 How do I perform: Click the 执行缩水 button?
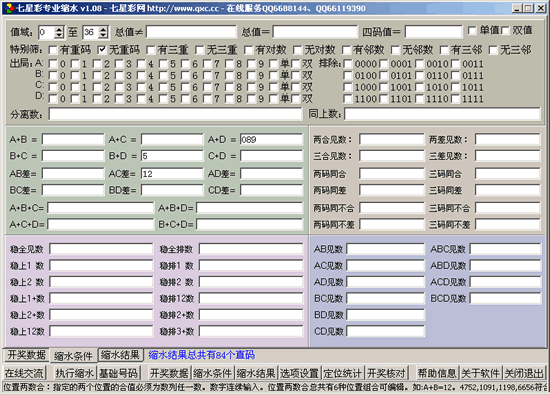click(x=75, y=373)
